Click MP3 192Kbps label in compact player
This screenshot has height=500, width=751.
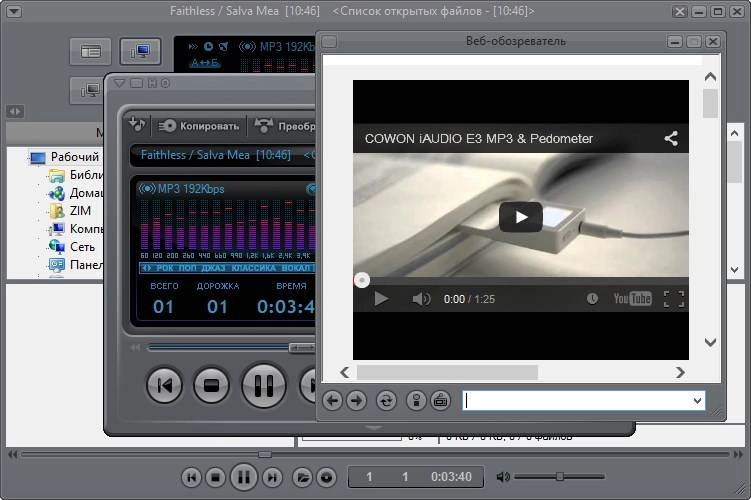click(191, 189)
